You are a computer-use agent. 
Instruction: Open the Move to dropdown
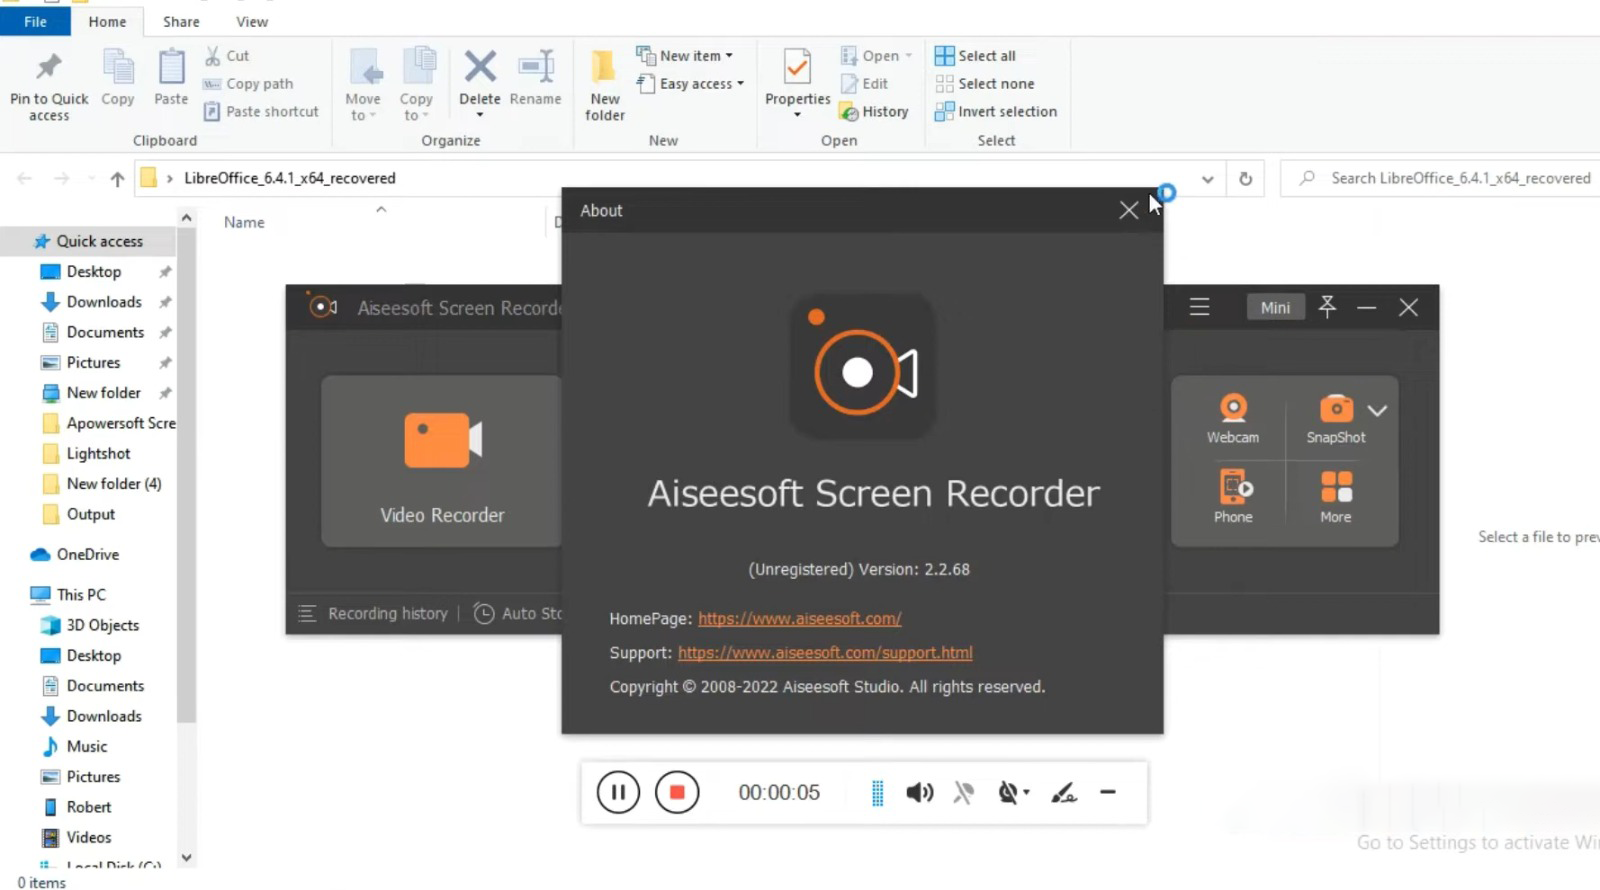(362, 86)
